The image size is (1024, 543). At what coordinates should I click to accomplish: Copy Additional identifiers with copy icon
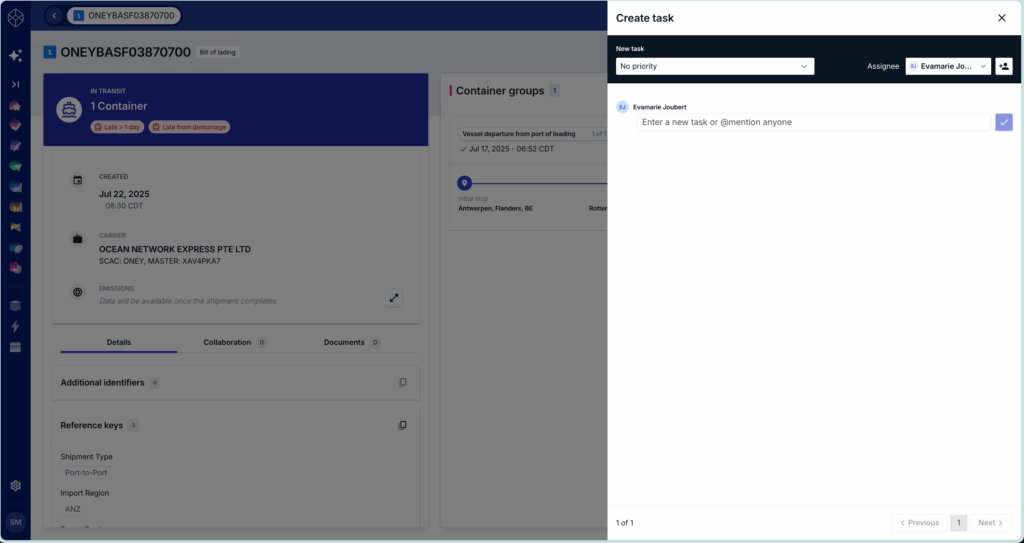(x=402, y=383)
